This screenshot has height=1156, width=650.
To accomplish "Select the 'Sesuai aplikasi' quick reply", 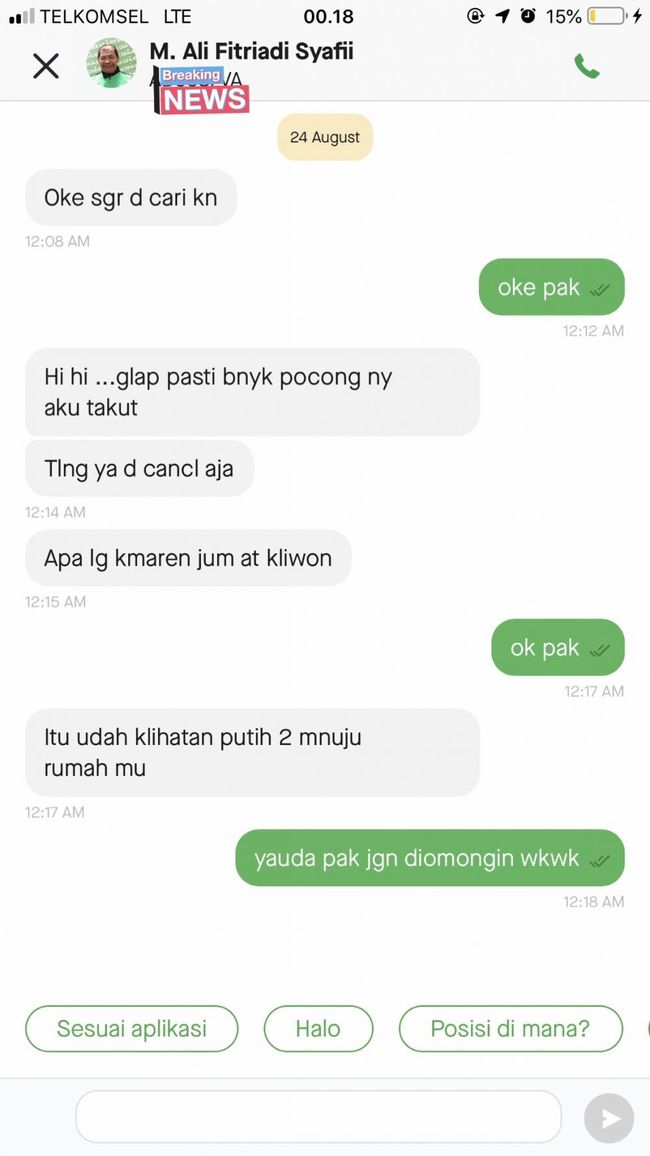I will [x=132, y=1028].
